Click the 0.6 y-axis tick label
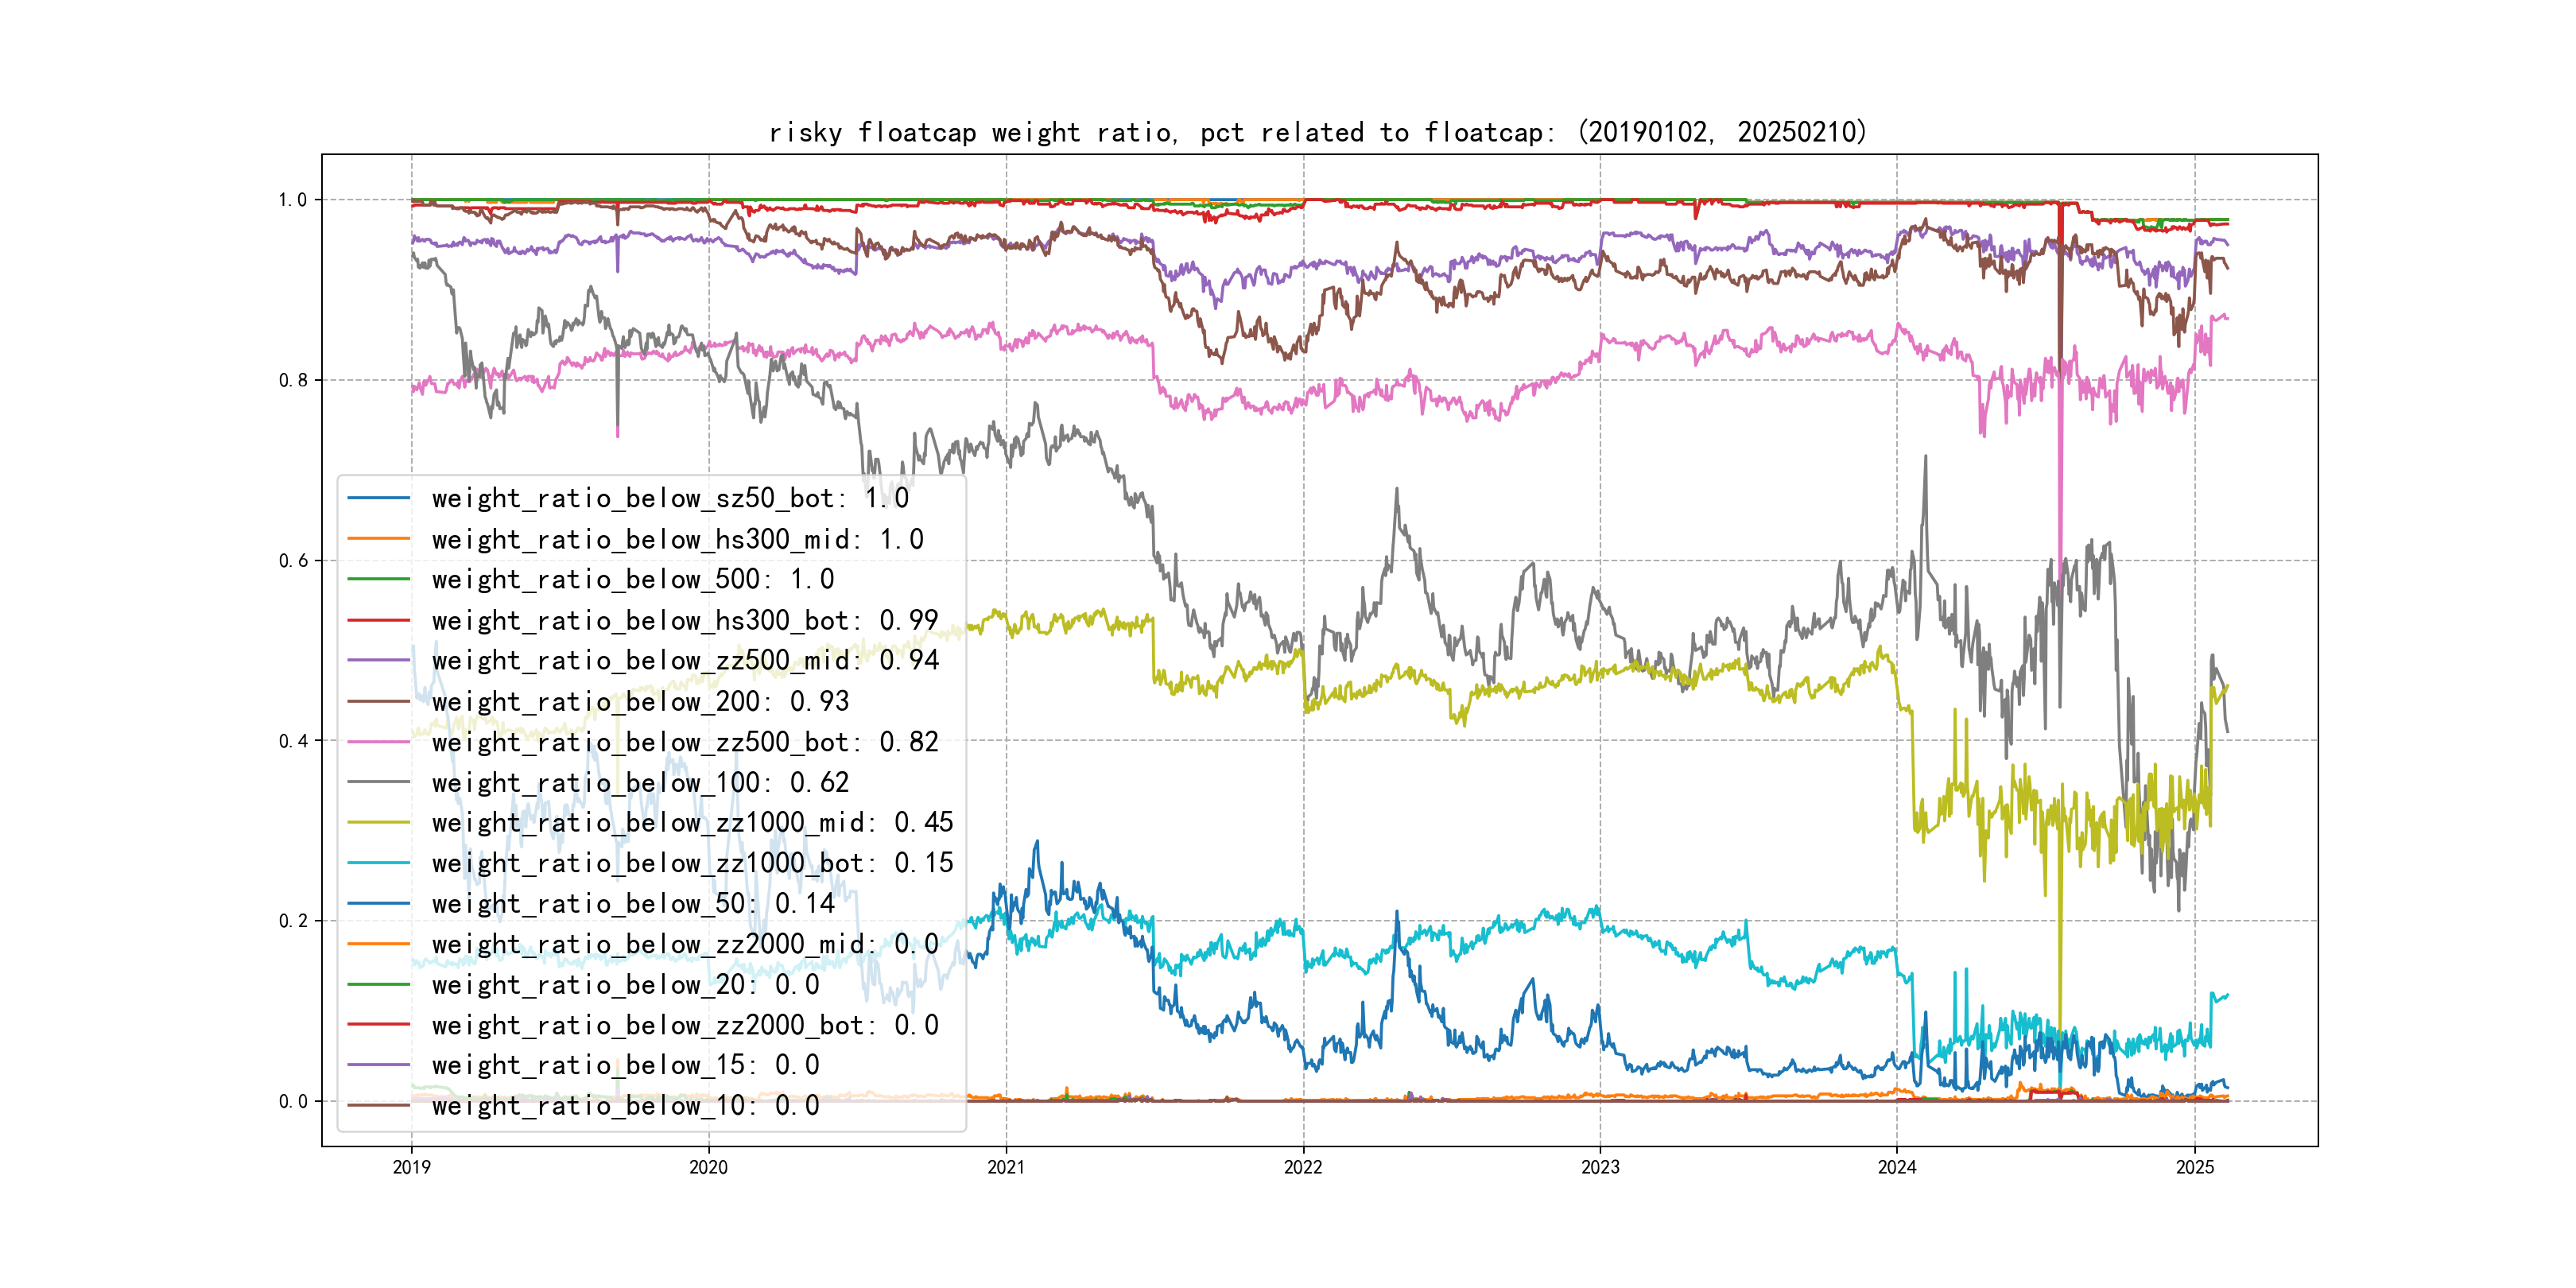 tap(293, 561)
